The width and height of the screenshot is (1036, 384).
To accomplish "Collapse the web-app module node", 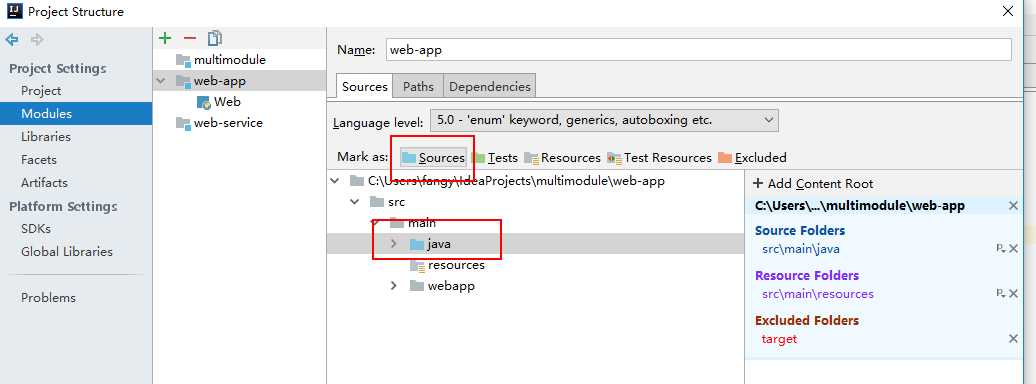I will [x=160, y=81].
